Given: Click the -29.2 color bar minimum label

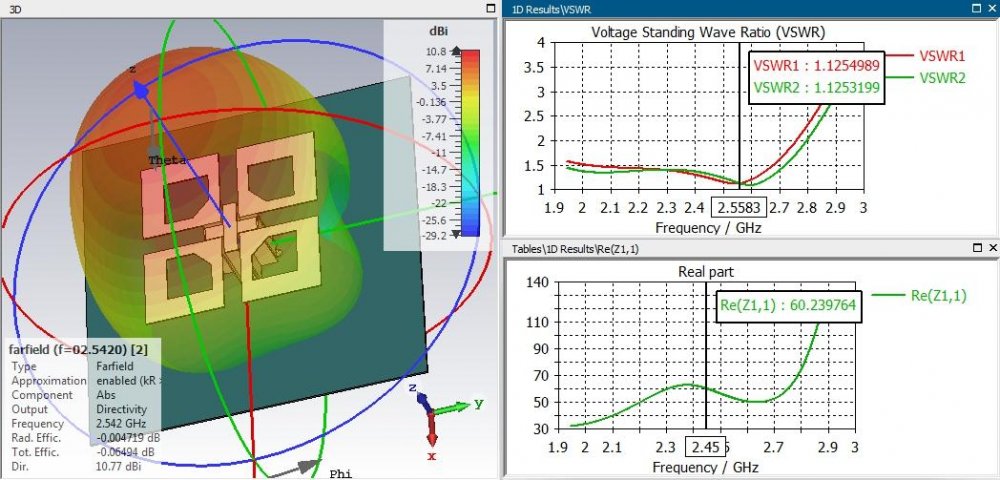Looking at the screenshot, I should pyautogui.click(x=434, y=235).
